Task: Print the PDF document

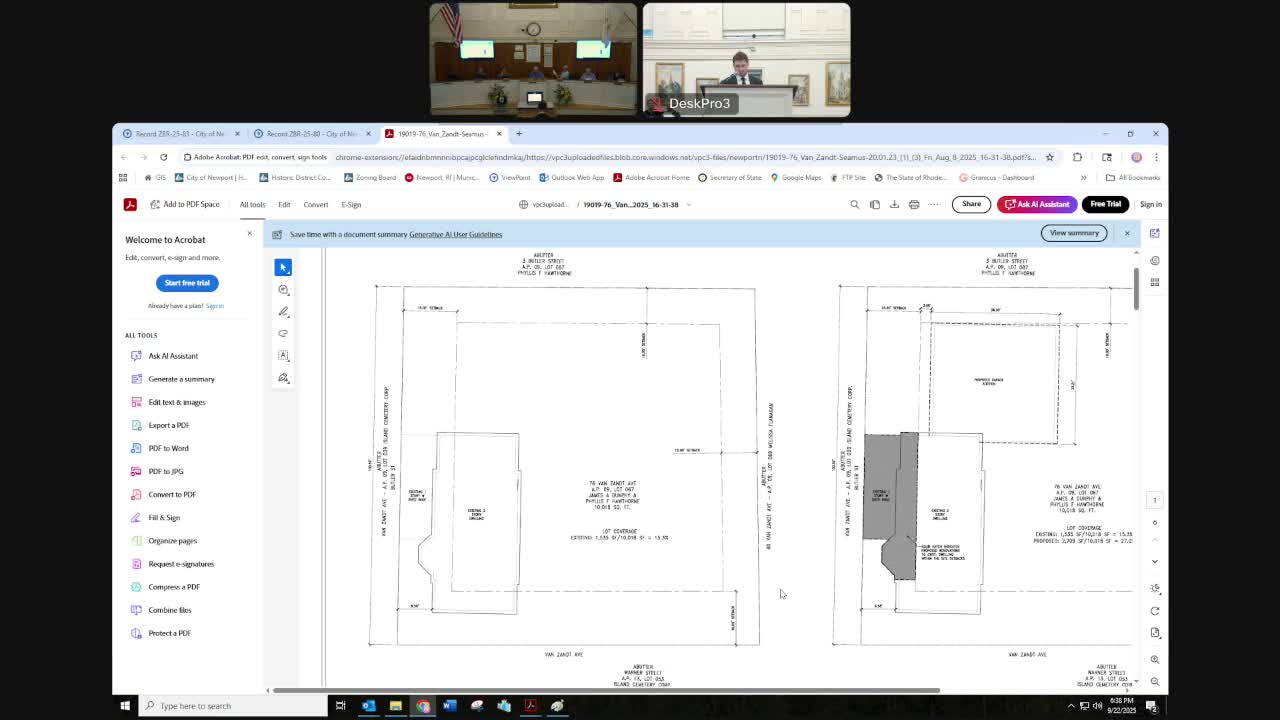Action: (x=914, y=204)
